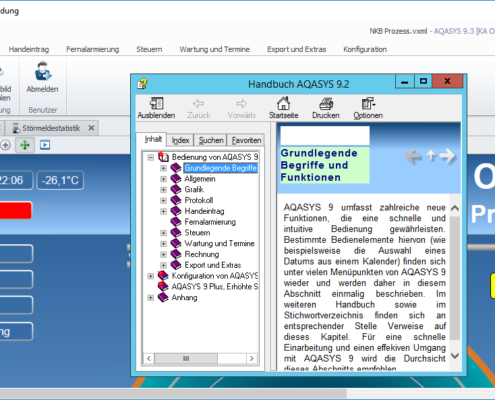The height and width of the screenshot is (400, 495).
Task: Maximize the Handbuch AQASYS 9.2 window
Action: [423, 81]
